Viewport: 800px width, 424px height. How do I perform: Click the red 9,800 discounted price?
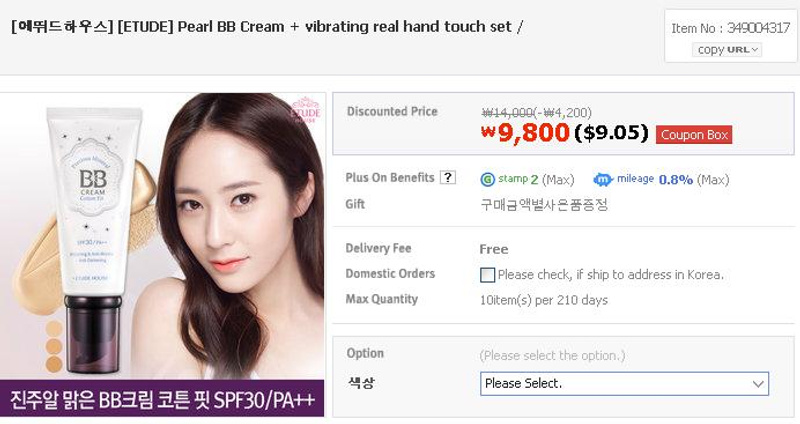(525, 133)
